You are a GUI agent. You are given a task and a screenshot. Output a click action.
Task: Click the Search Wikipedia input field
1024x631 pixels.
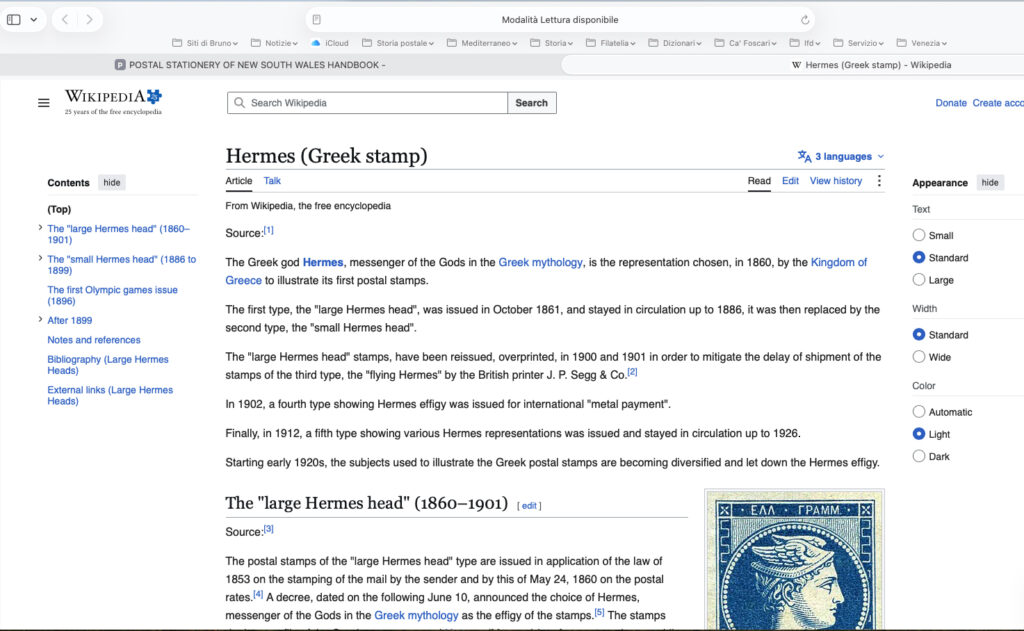(368, 103)
